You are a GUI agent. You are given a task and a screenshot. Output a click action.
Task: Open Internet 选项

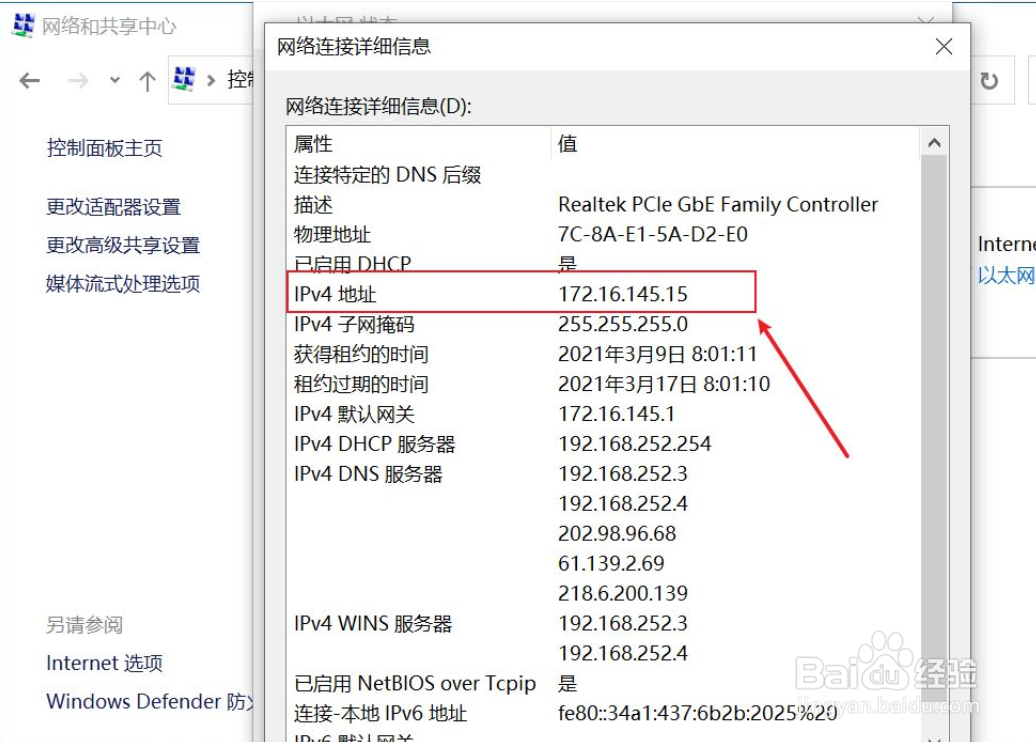[x=104, y=663]
